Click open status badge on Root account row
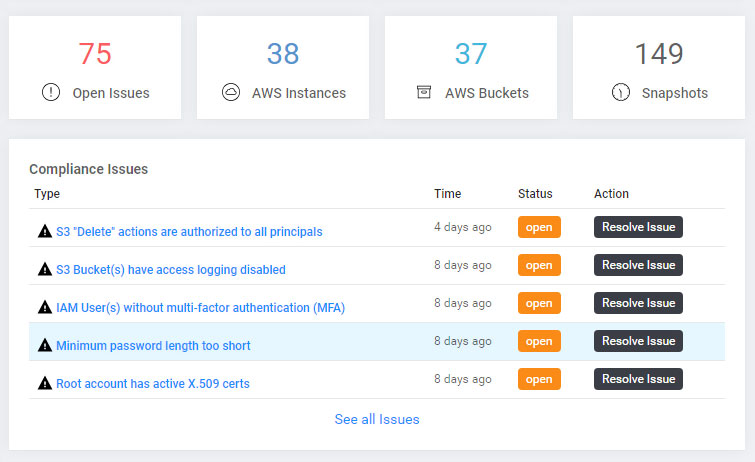Viewport: 755px width, 462px height. [x=539, y=379]
